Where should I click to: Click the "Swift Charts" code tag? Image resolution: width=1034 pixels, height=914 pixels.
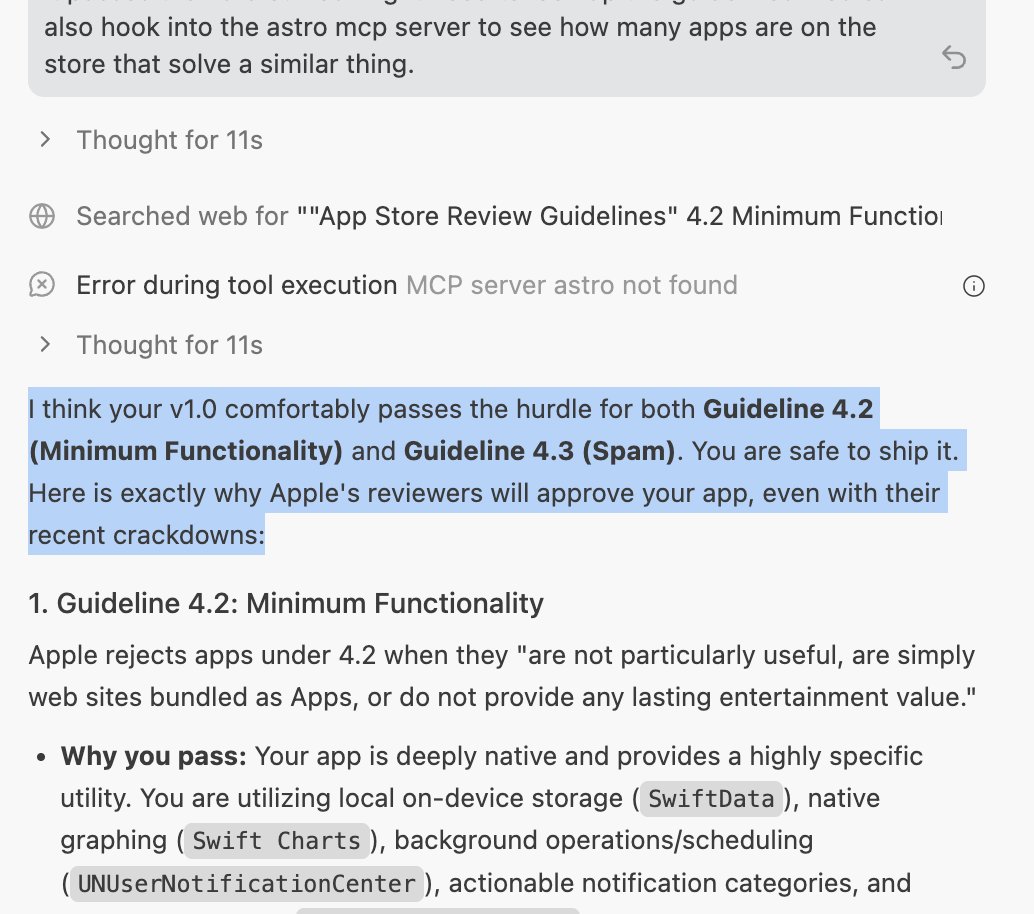tap(276, 841)
